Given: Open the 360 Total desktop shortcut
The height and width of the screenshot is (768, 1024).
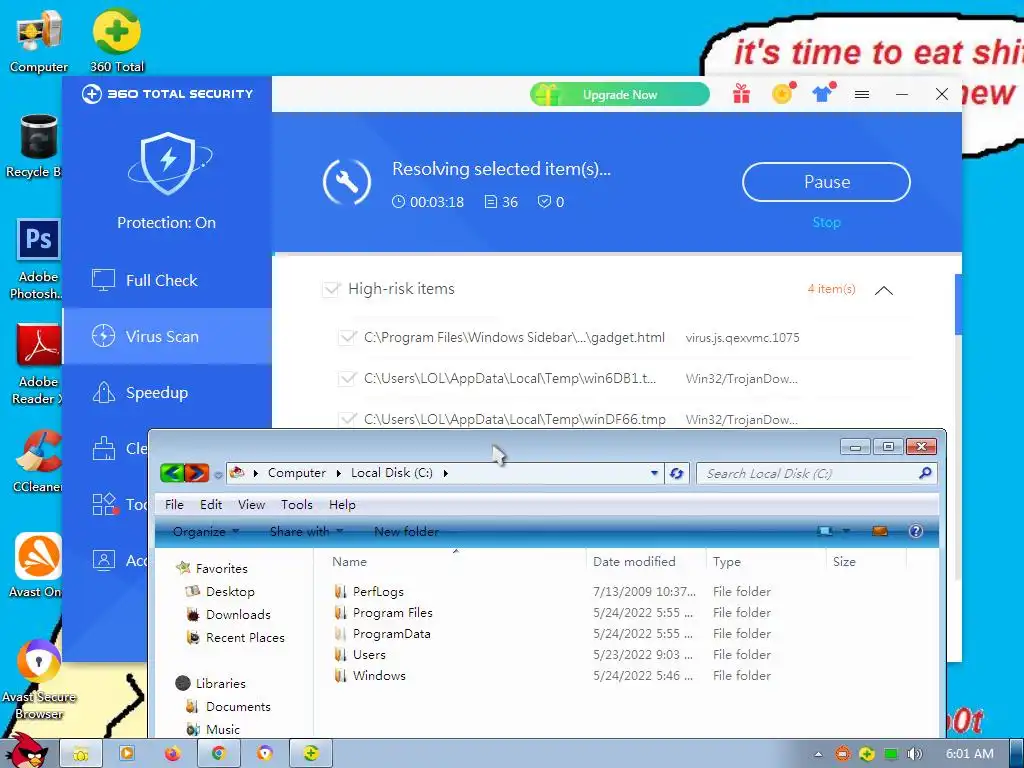Looking at the screenshot, I should pos(117,40).
